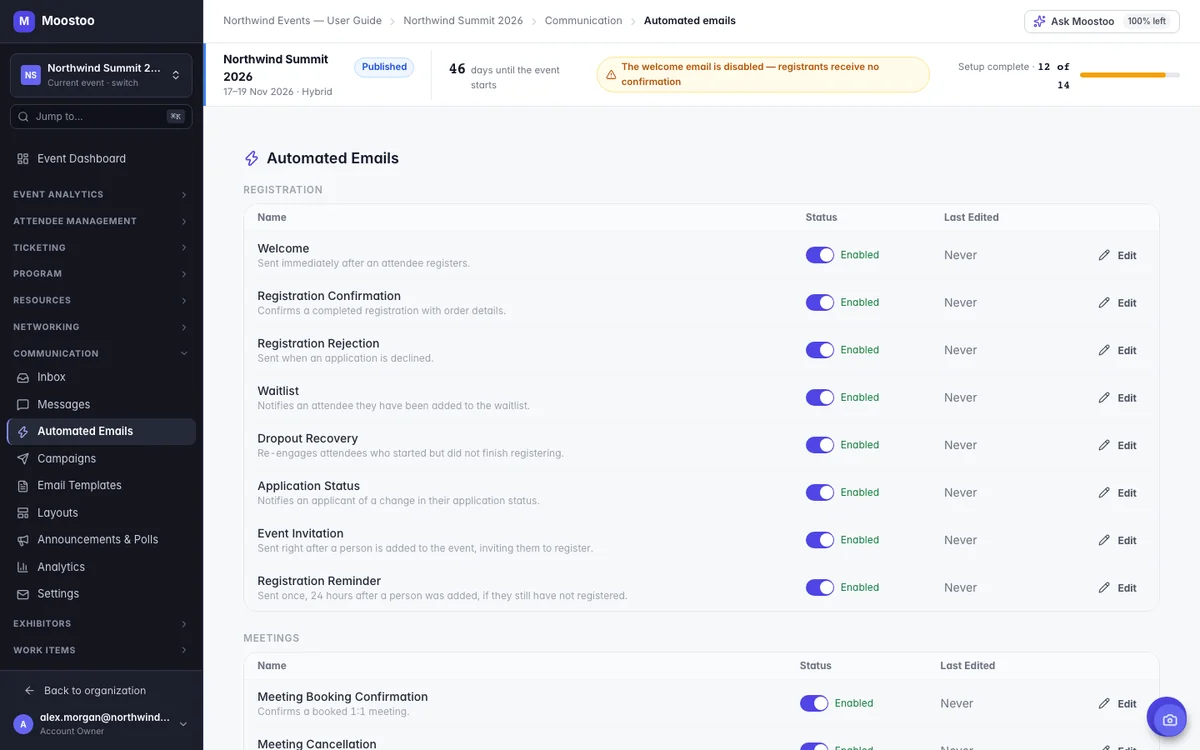The image size is (1200, 750).
Task: Switch off the Waitlist email toggle
Action: [820, 398]
